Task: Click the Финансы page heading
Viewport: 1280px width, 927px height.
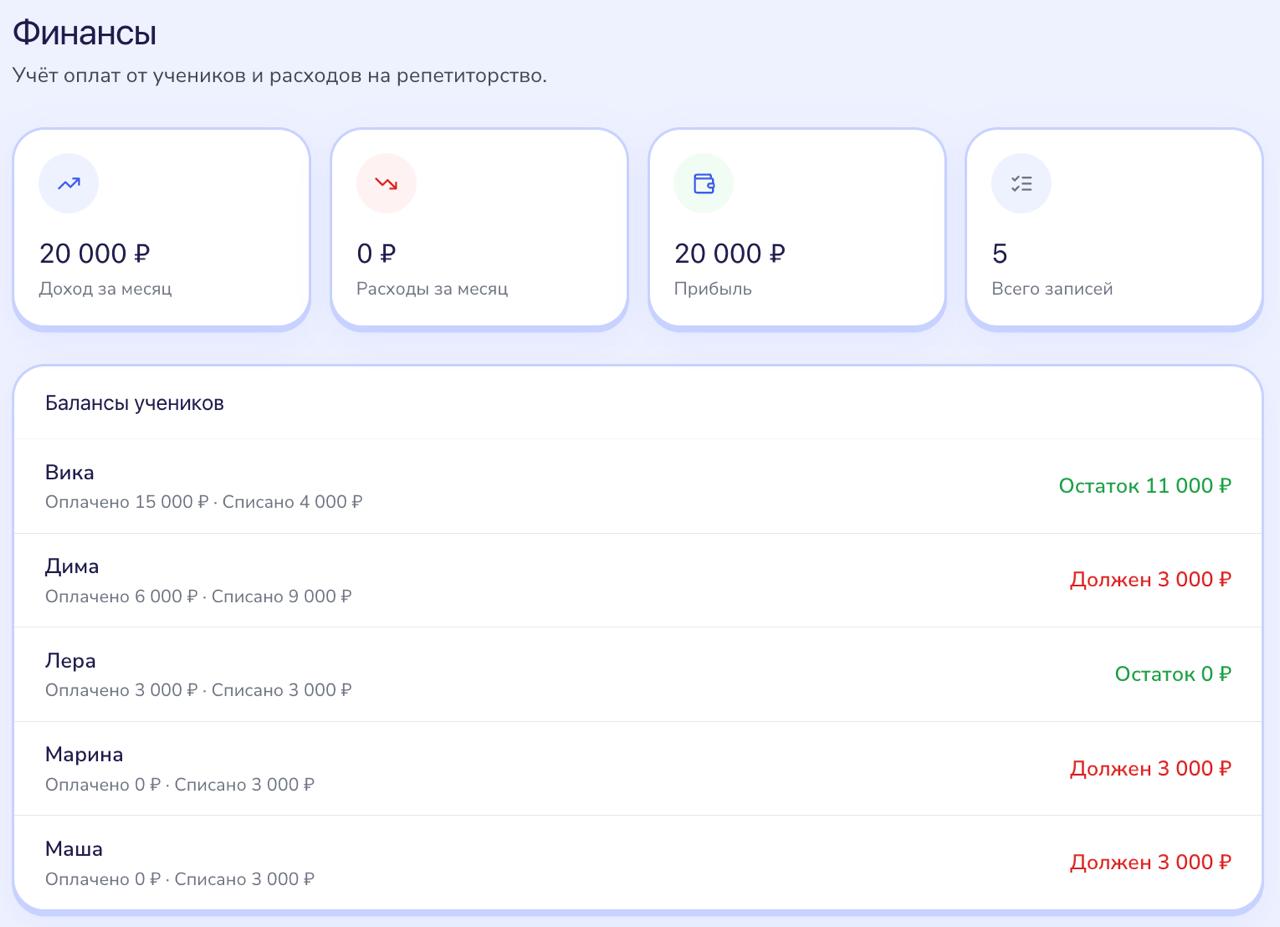Action: point(84,32)
